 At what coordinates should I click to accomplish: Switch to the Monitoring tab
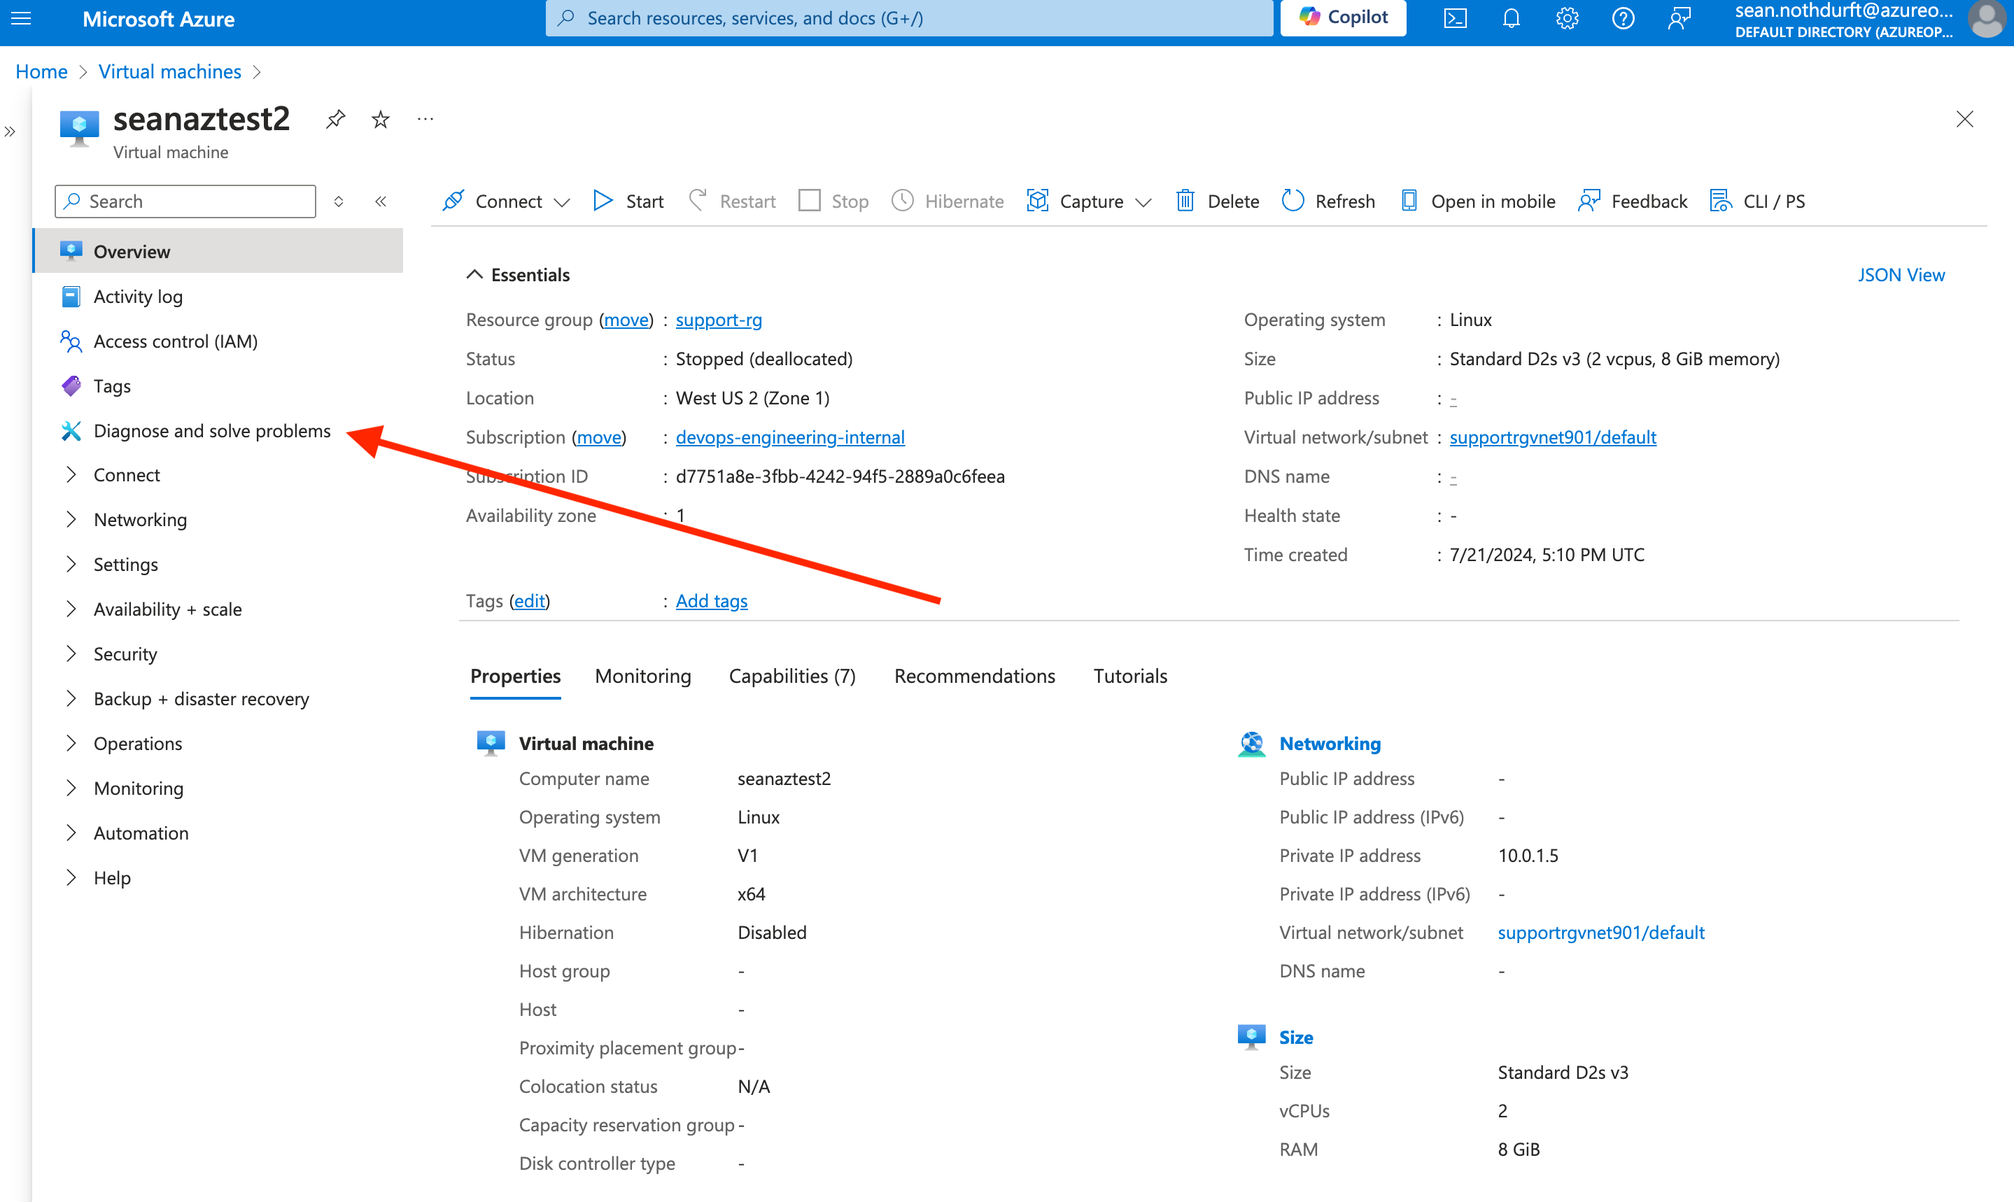click(642, 676)
